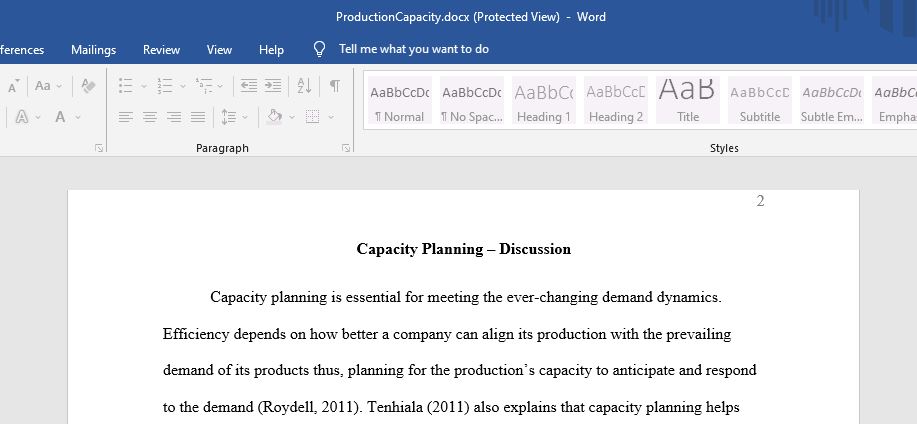Click the Borders icon
The width and height of the screenshot is (917, 424).
pos(313,118)
